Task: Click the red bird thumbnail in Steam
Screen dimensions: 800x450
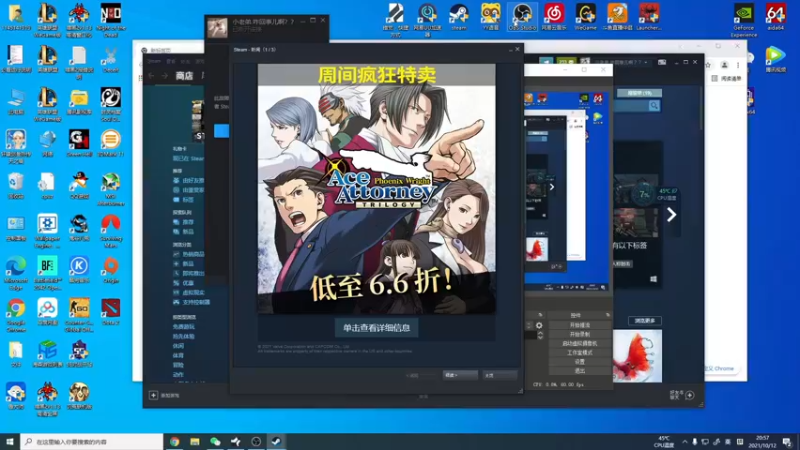Action: [x=637, y=356]
